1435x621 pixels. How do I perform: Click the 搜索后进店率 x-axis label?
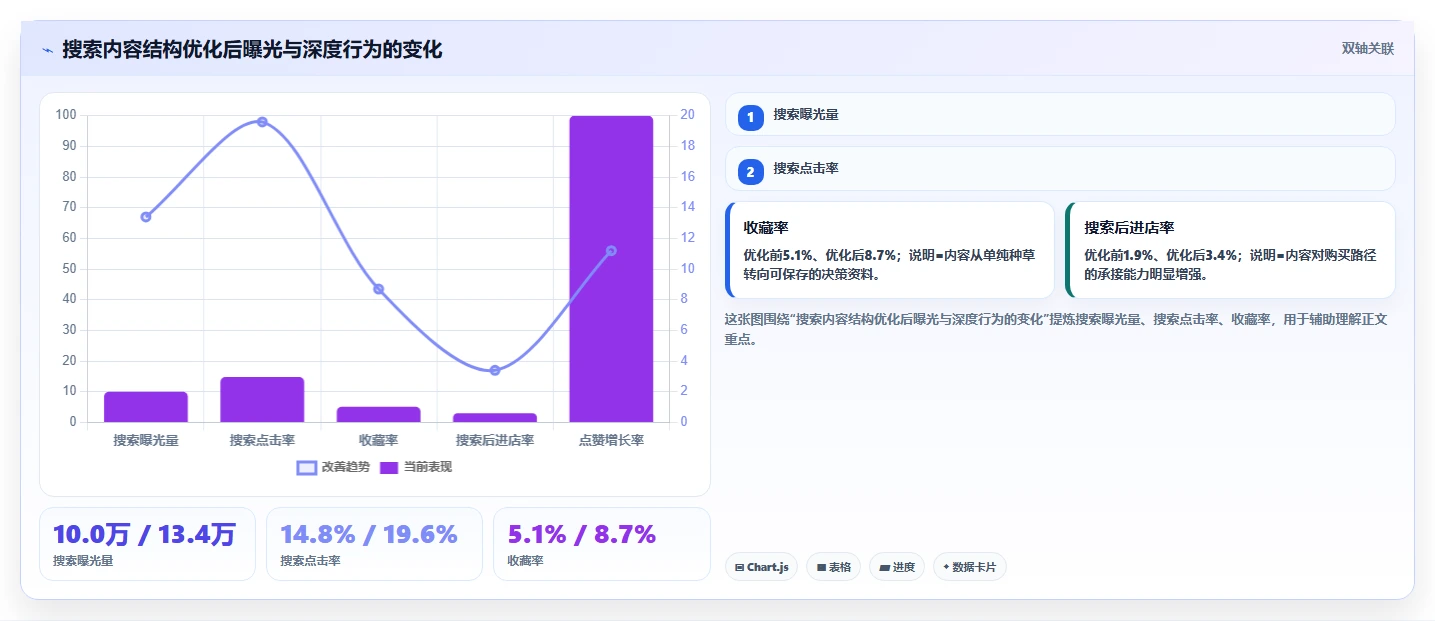coord(495,440)
